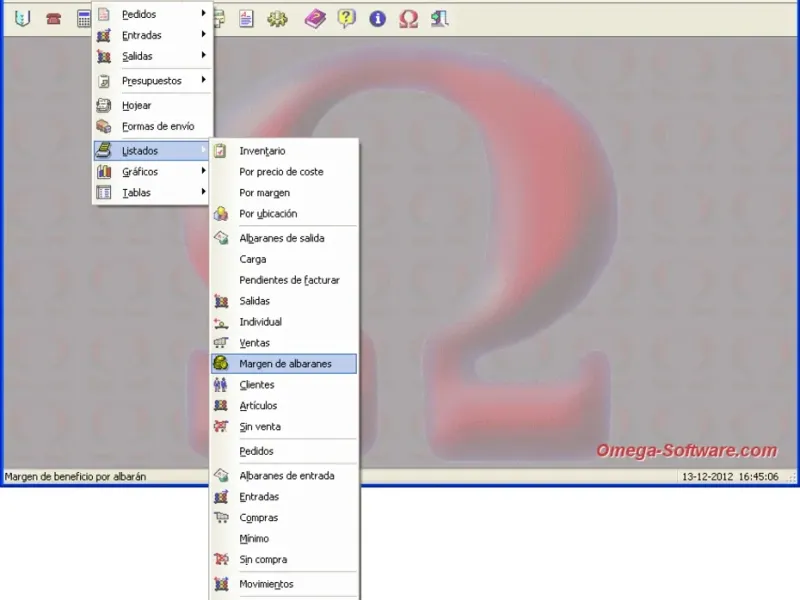Click the exit door toolbar icon
The height and width of the screenshot is (600, 800).
(439, 19)
